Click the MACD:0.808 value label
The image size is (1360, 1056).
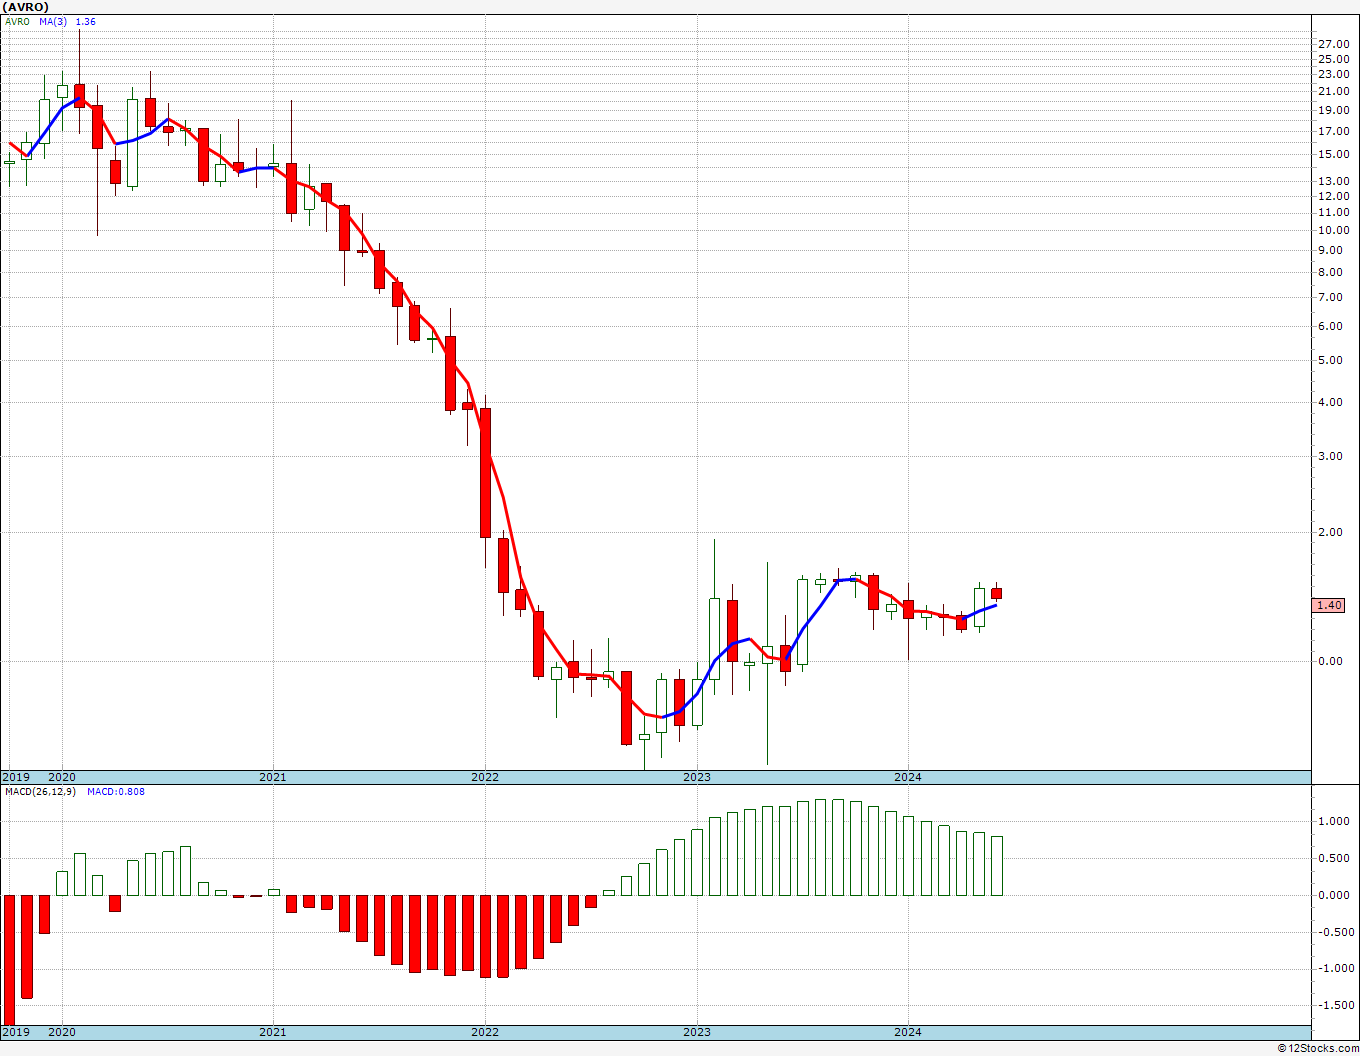tap(115, 791)
